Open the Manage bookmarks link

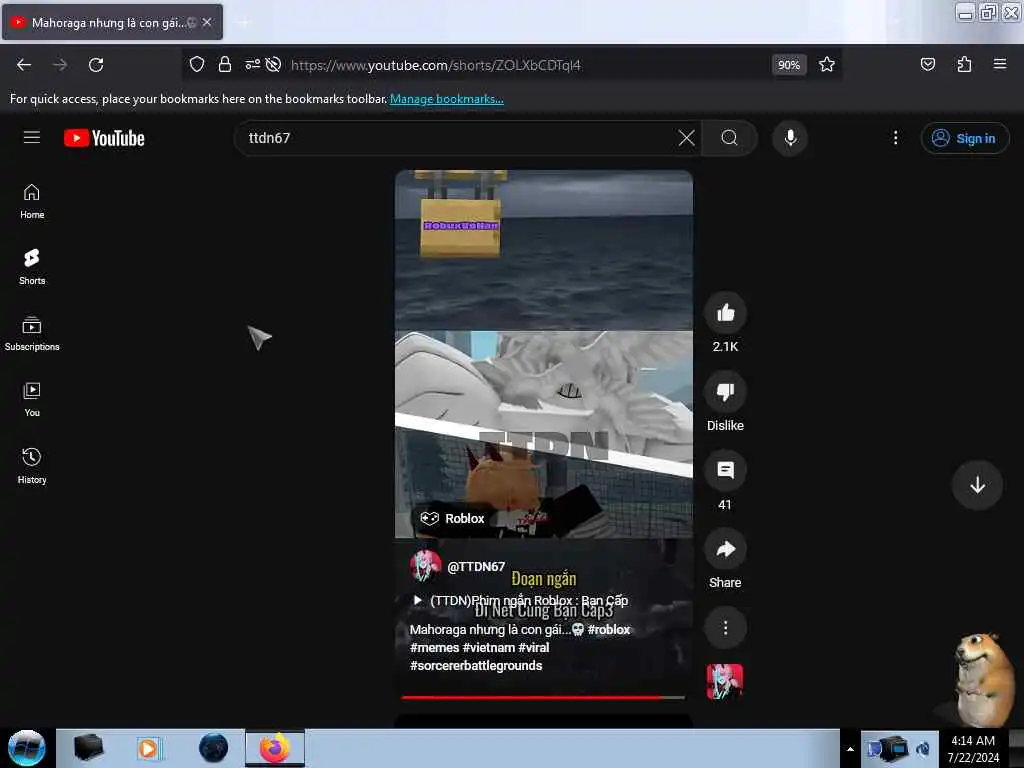click(x=447, y=99)
